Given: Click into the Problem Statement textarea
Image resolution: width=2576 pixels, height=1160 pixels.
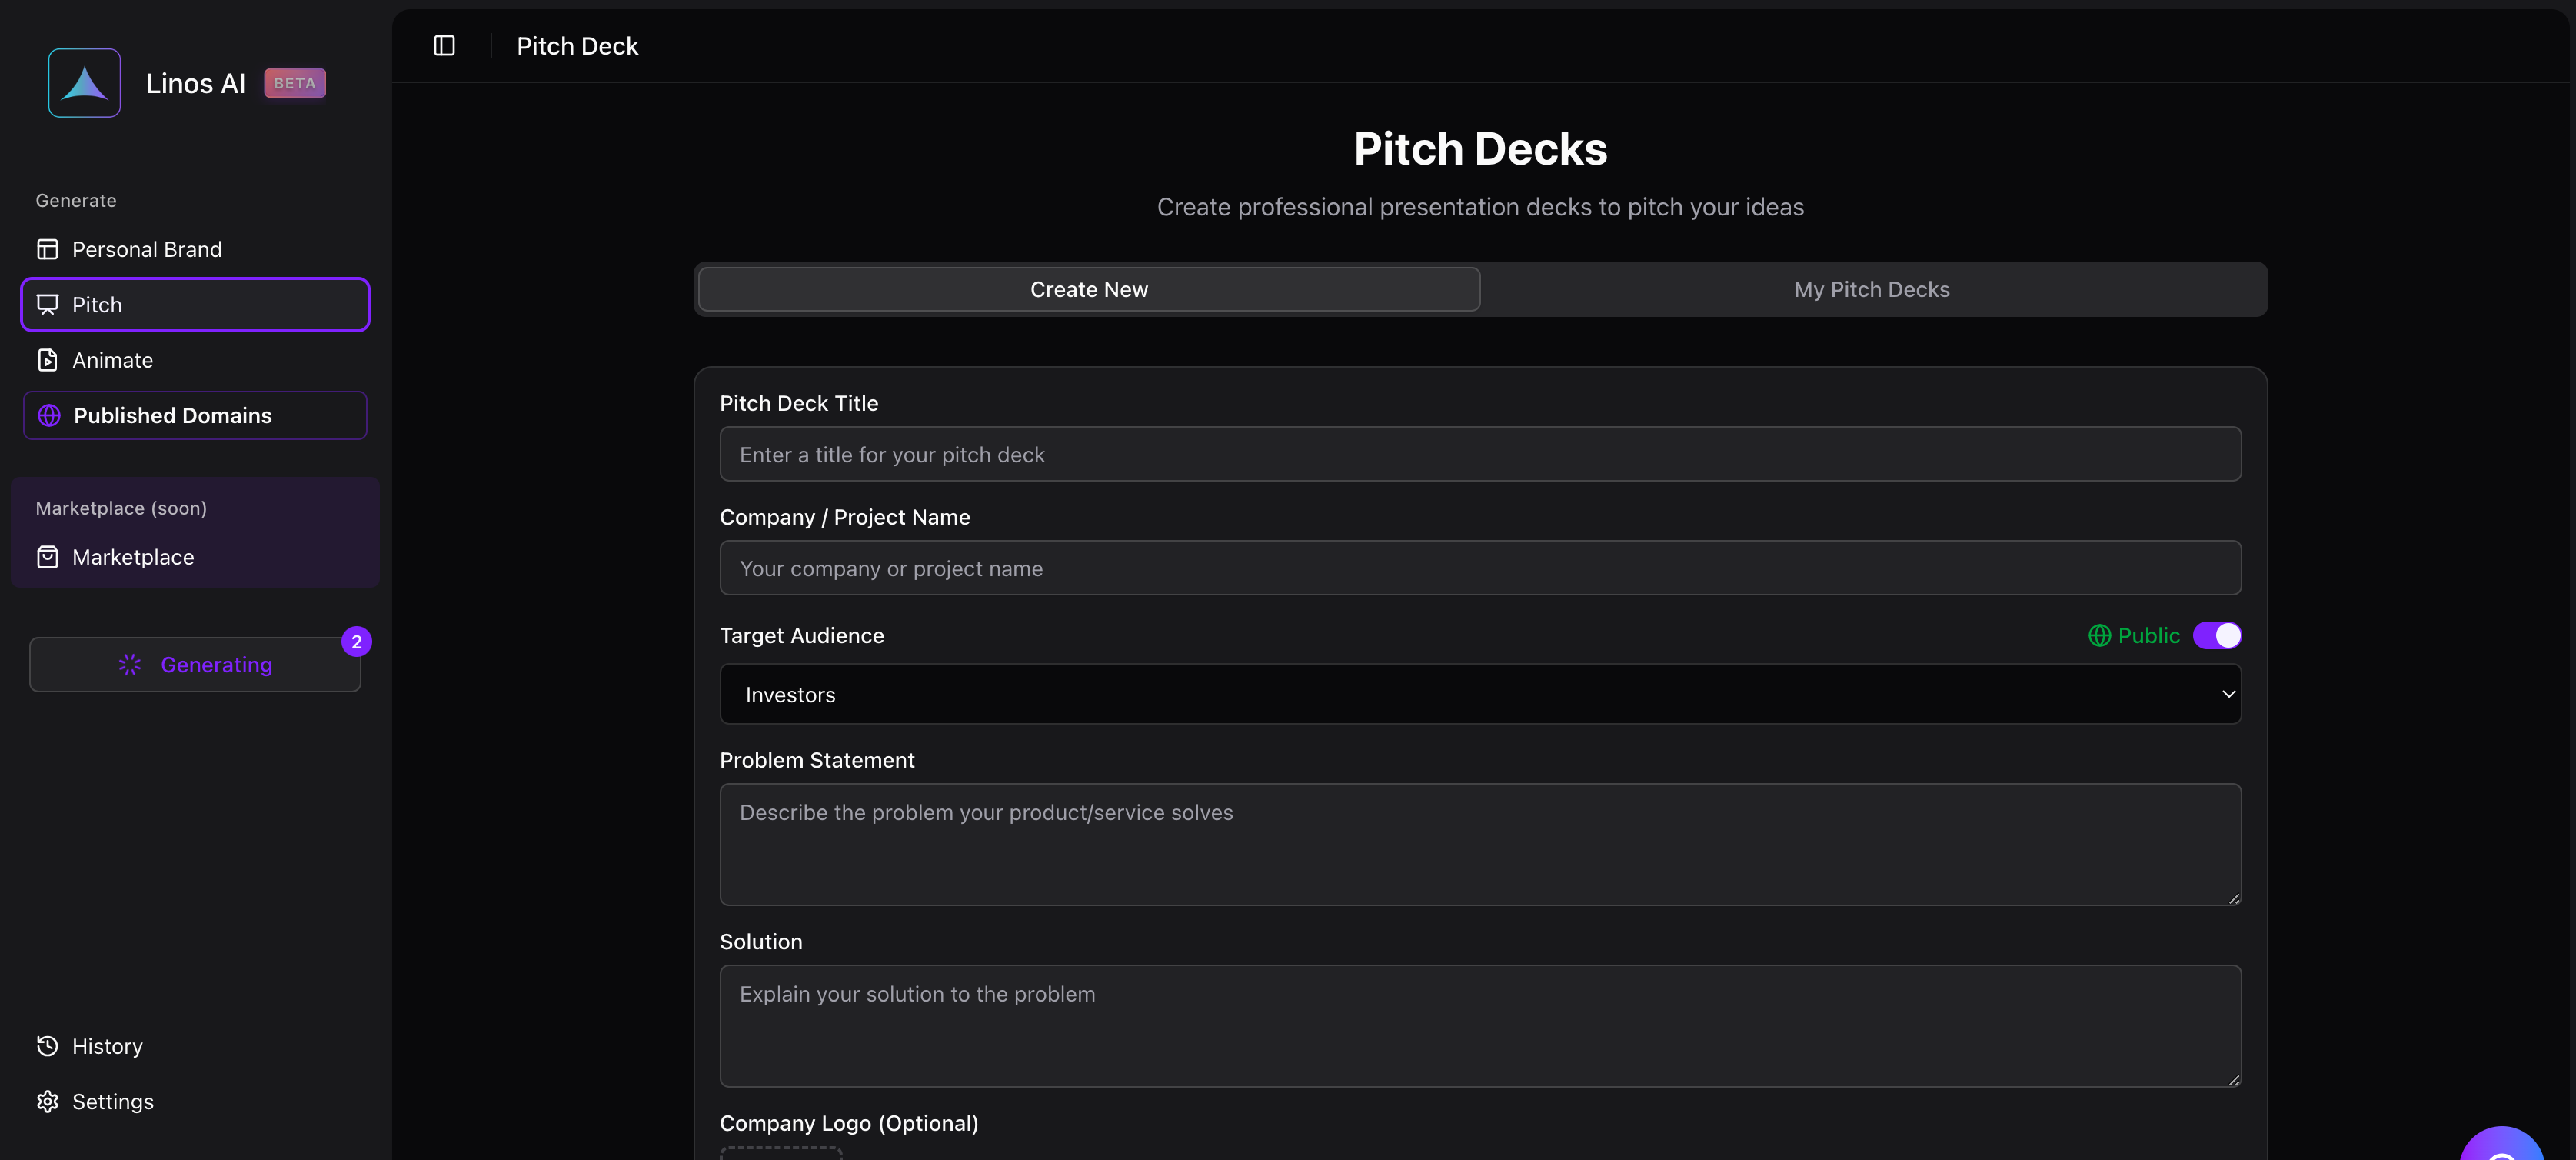Looking at the screenshot, I should pyautogui.click(x=1480, y=844).
